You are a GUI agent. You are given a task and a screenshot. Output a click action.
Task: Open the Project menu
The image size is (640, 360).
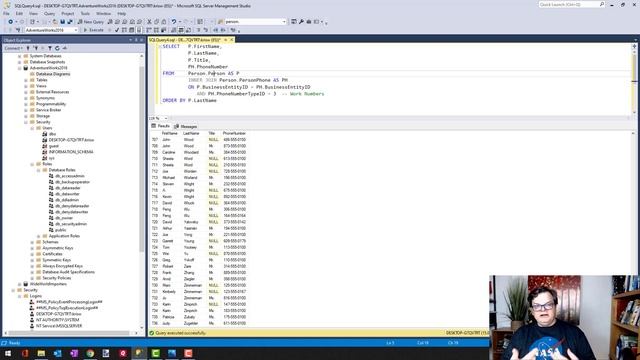tap(68, 13)
